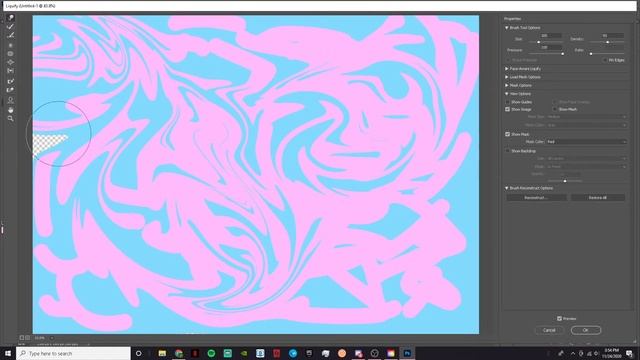Uncheck the Show Mask checkbox
Screen dimensions: 640x360
507,134
